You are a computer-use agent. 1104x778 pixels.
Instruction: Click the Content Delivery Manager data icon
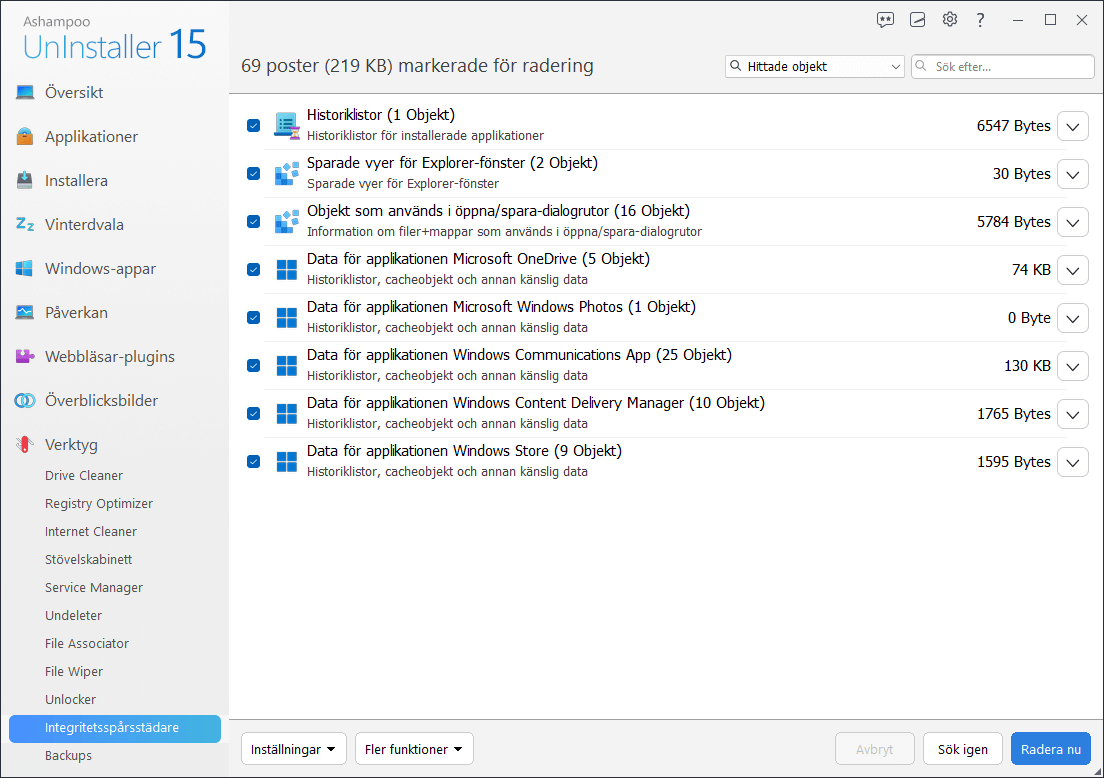(287, 413)
